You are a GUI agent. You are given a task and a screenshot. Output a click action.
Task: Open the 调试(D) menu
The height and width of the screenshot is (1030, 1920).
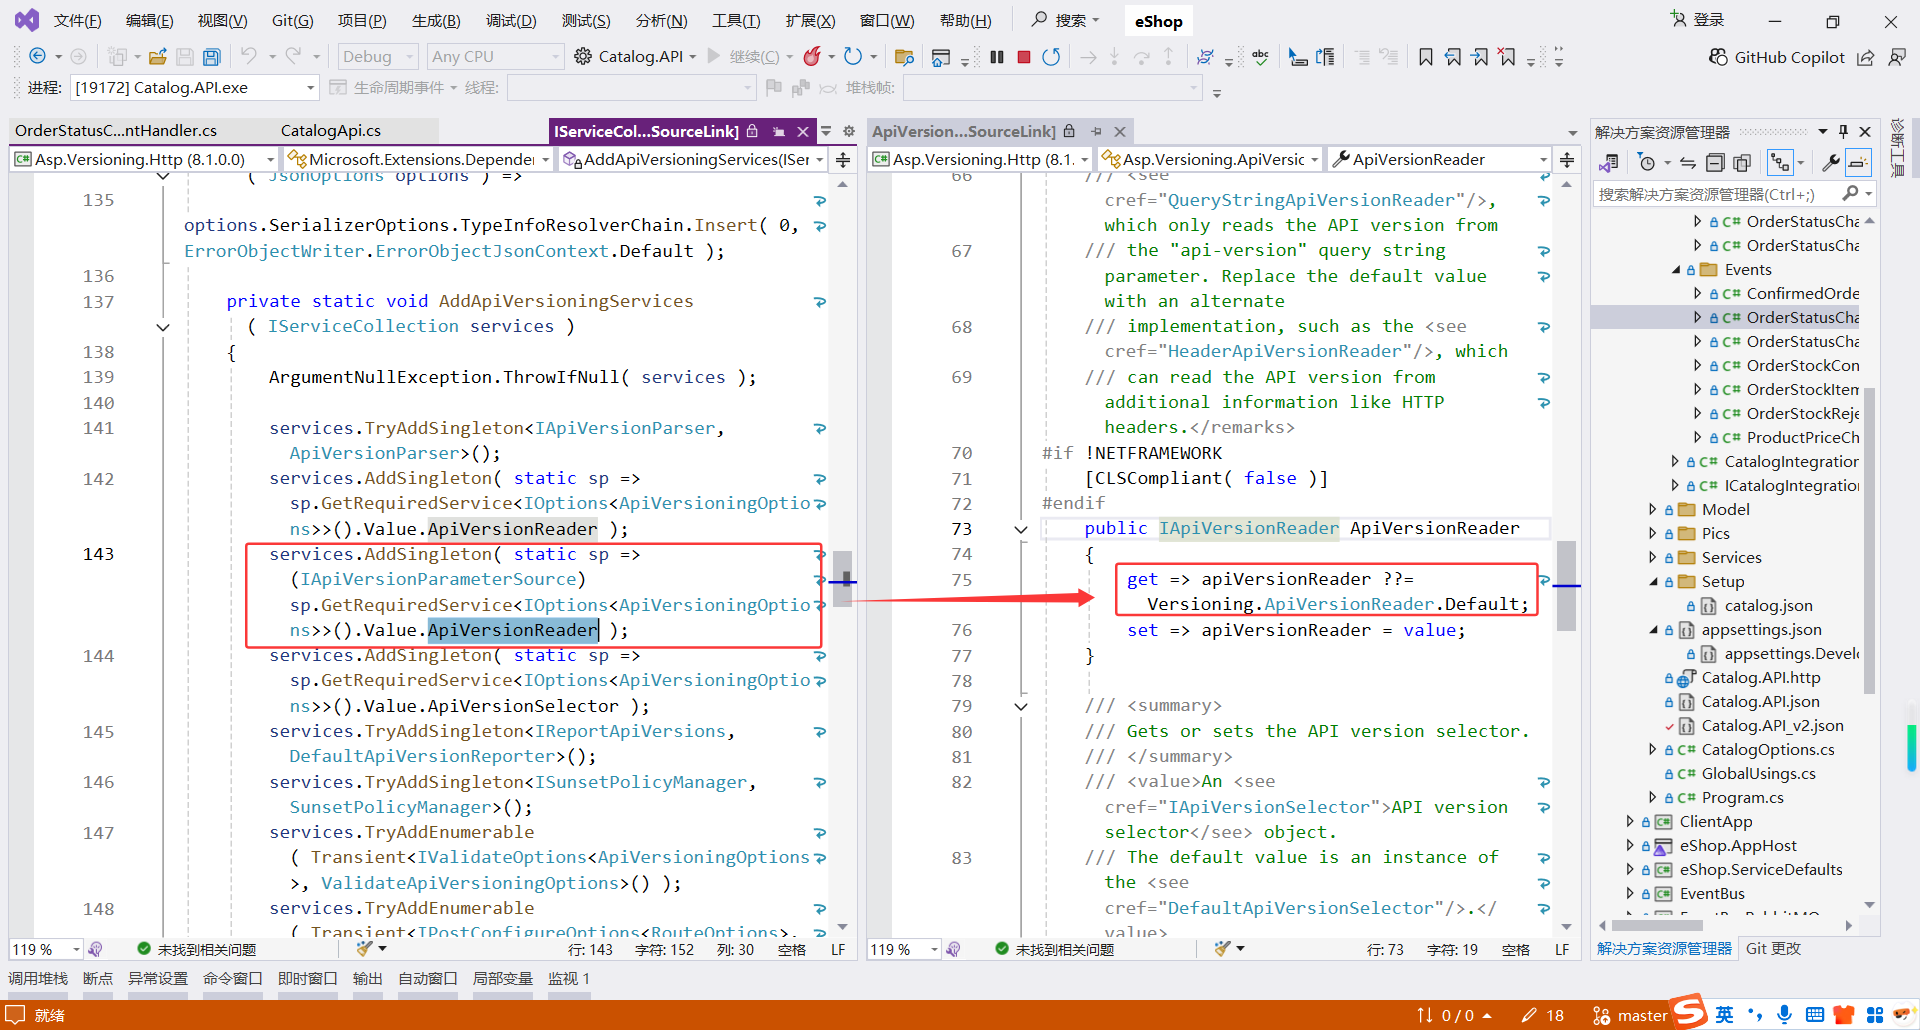tap(510, 21)
